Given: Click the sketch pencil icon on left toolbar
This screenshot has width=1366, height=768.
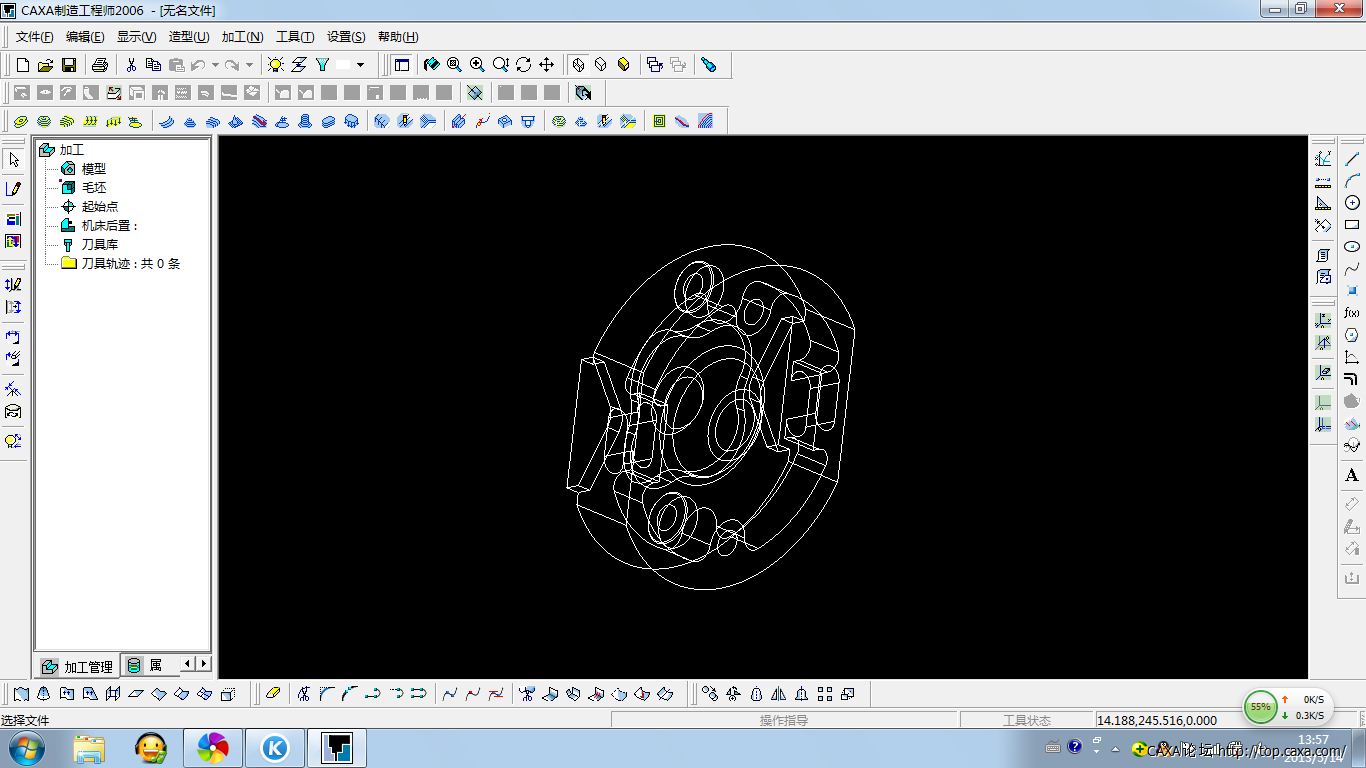Looking at the screenshot, I should coord(13,188).
